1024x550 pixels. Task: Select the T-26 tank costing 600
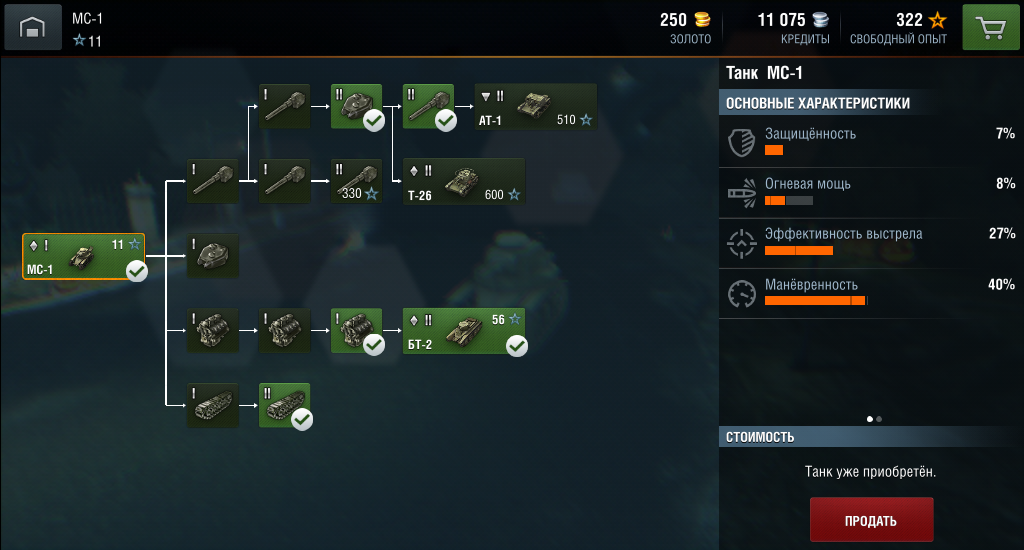click(464, 181)
